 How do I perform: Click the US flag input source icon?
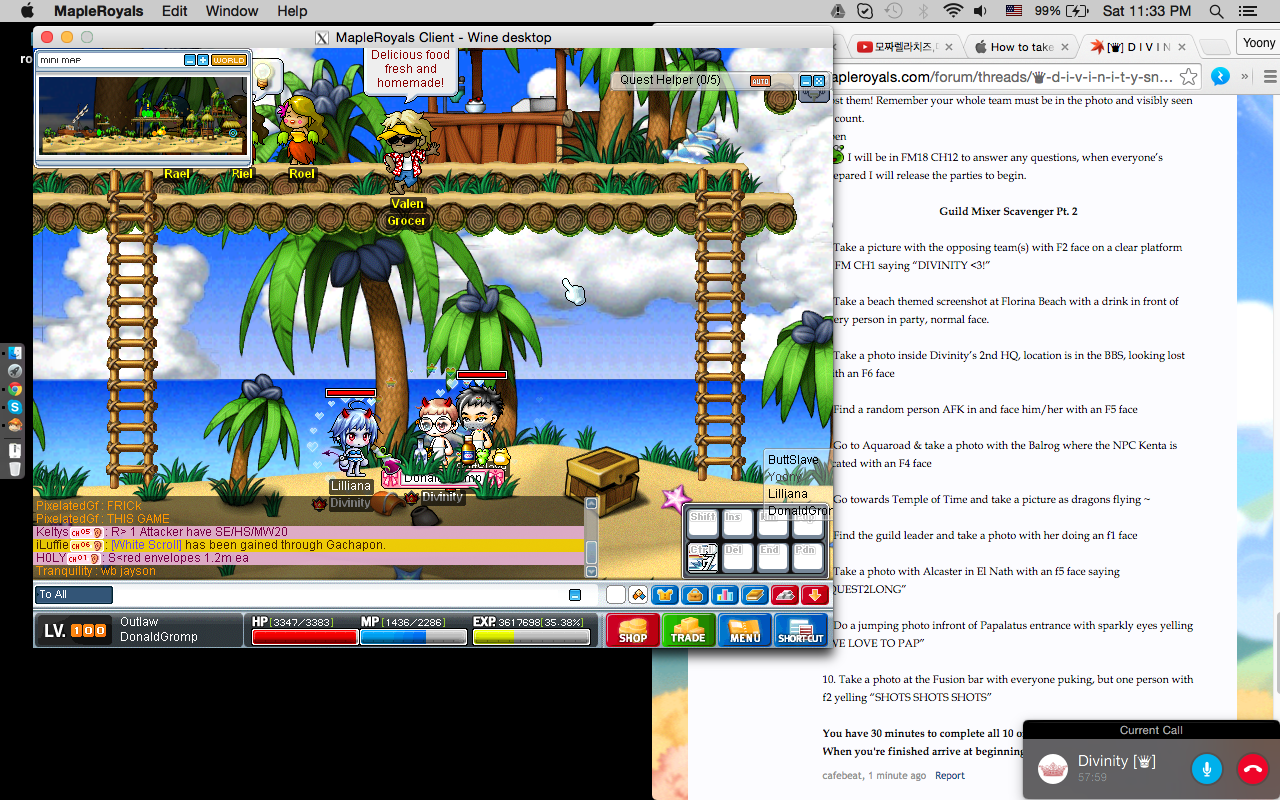[1013, 11]
